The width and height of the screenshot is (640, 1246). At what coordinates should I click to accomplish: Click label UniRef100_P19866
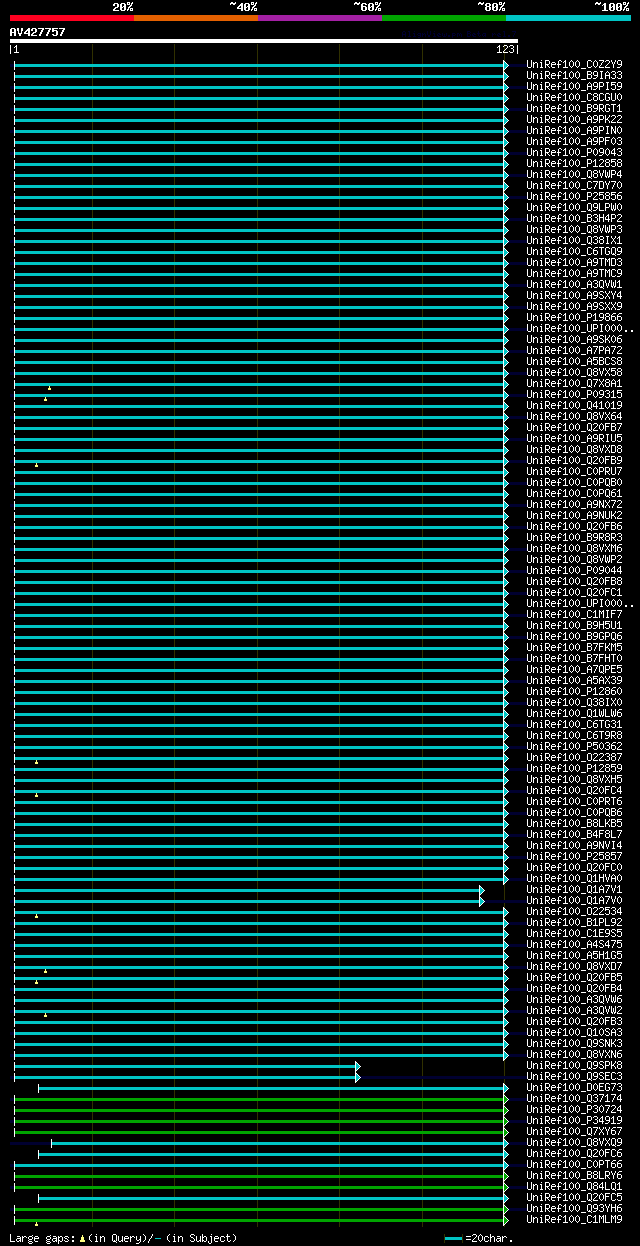click(574, 317)
